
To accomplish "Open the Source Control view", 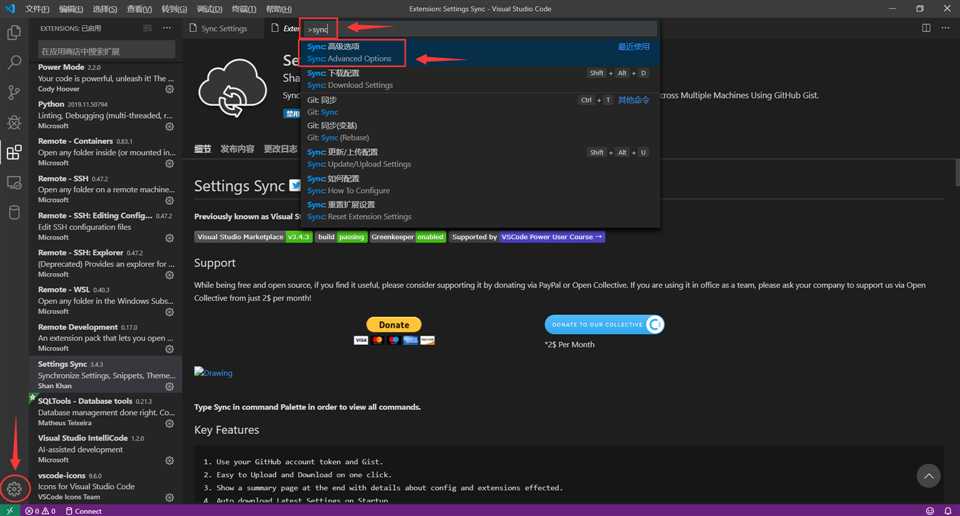I will [x=14, y=92].
